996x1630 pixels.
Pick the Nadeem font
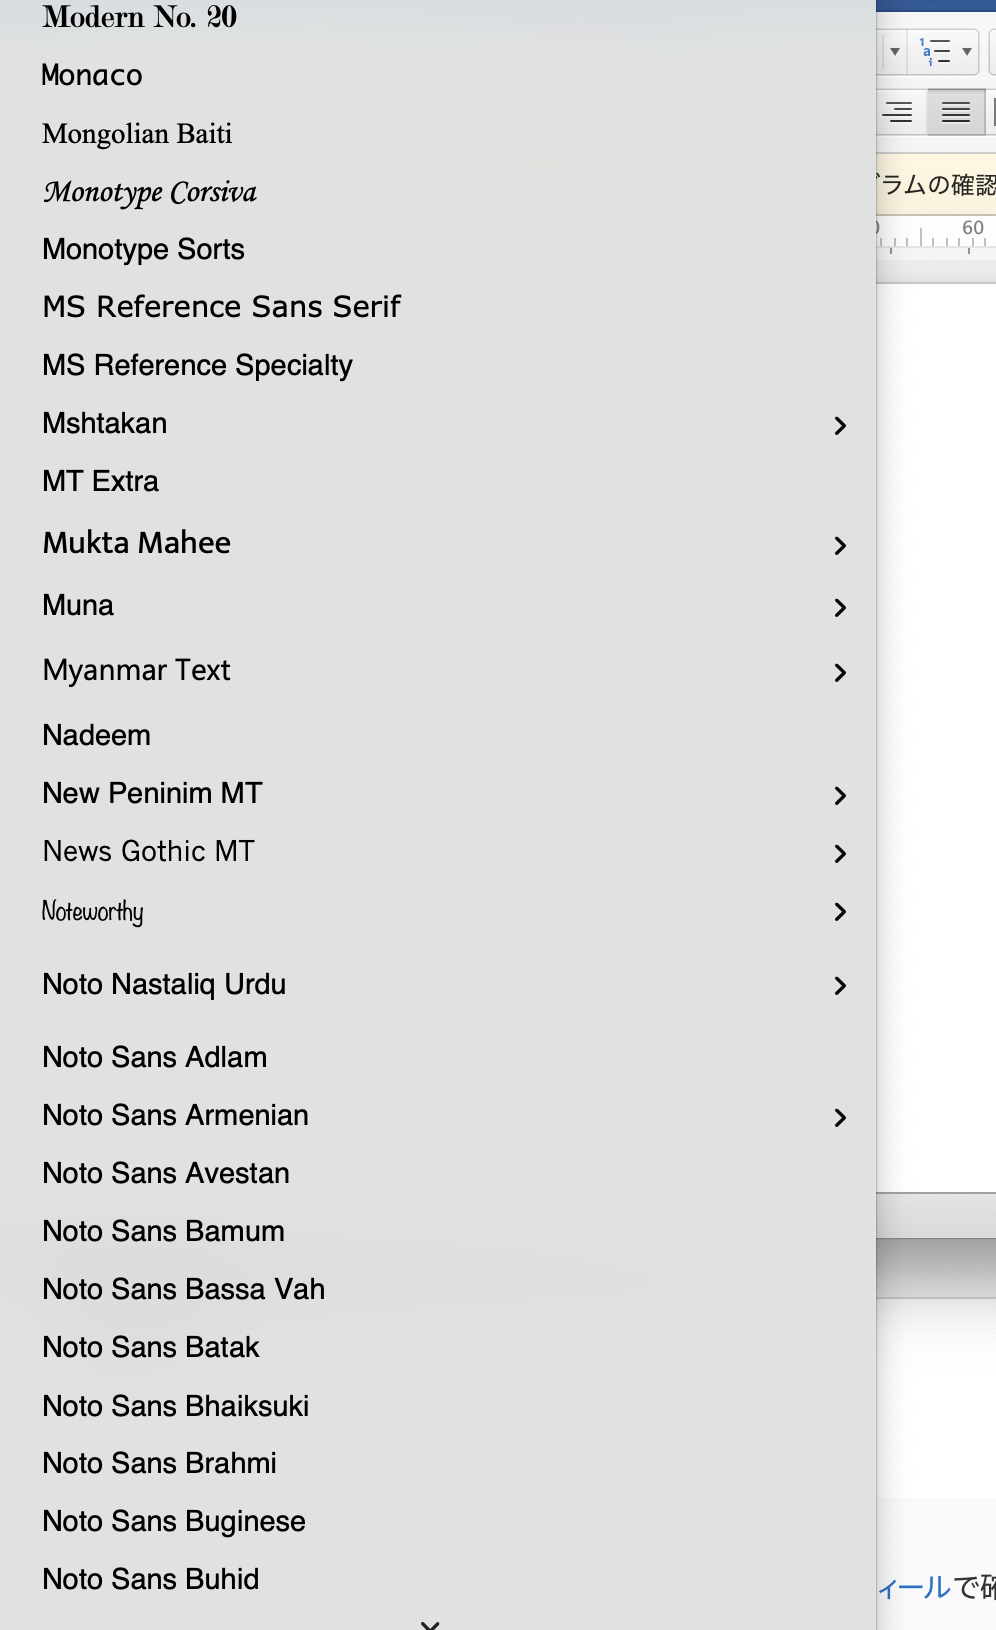[97, 736]
